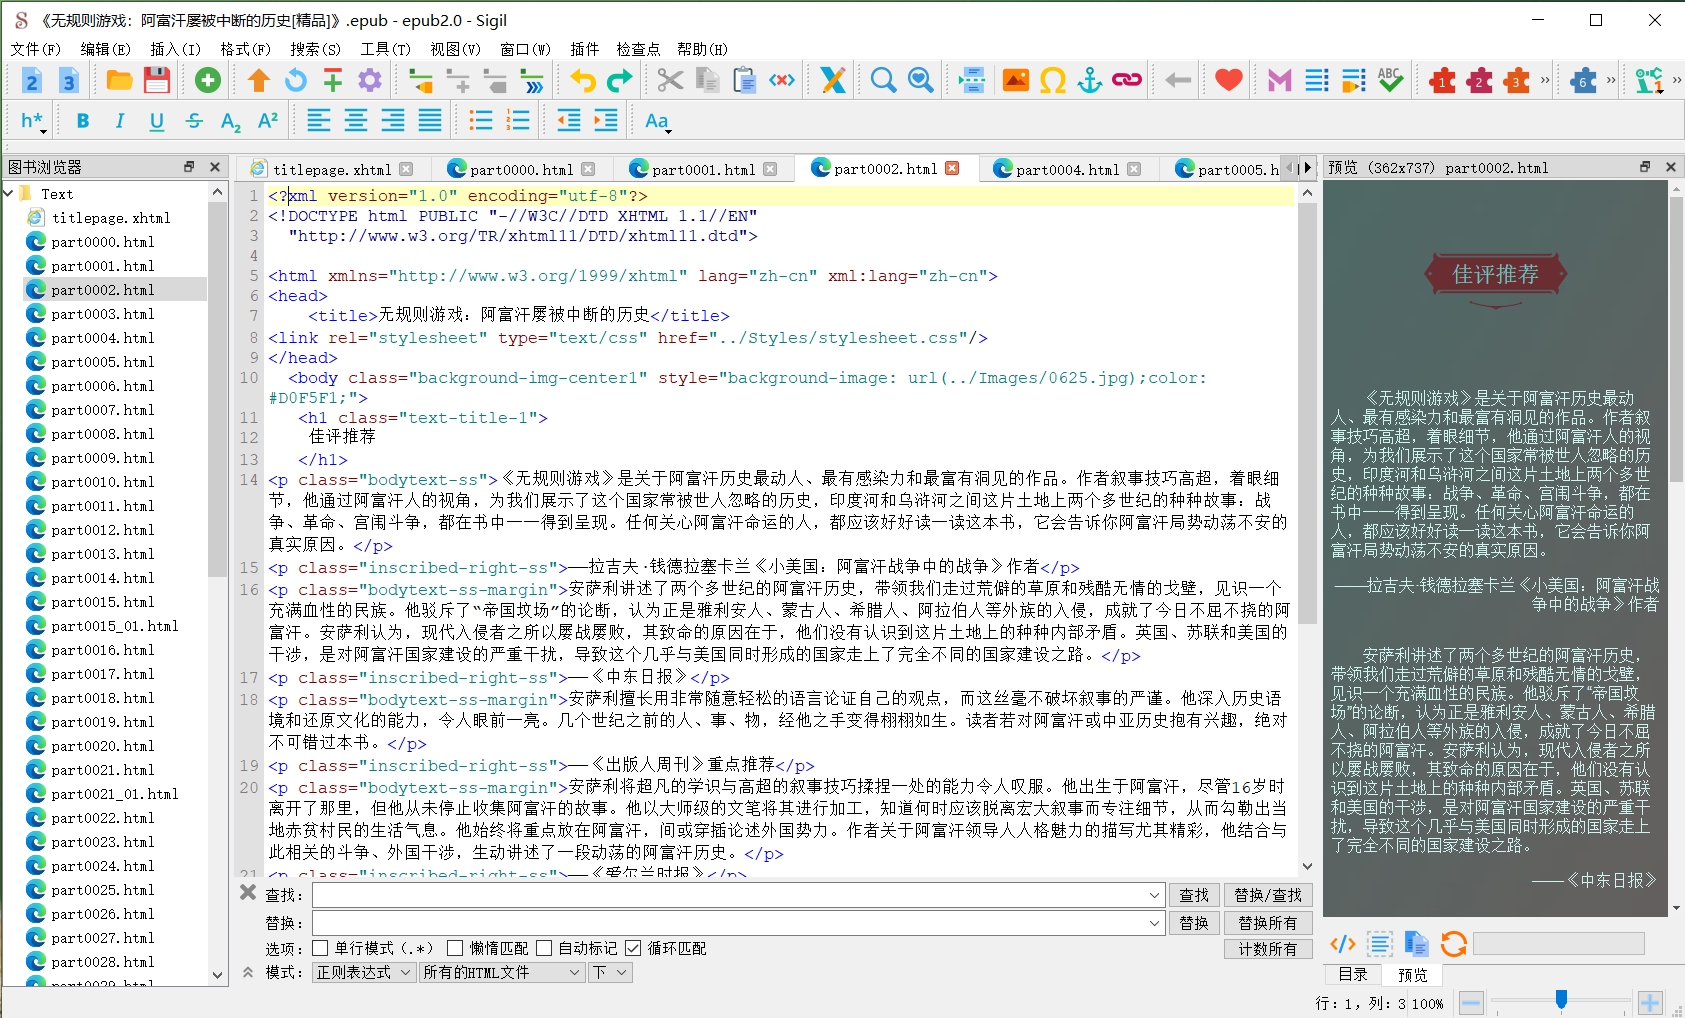Run spellcheck with the ABC checkmark icon
Viewport: 1685px width, 1018px height.
1390,80
